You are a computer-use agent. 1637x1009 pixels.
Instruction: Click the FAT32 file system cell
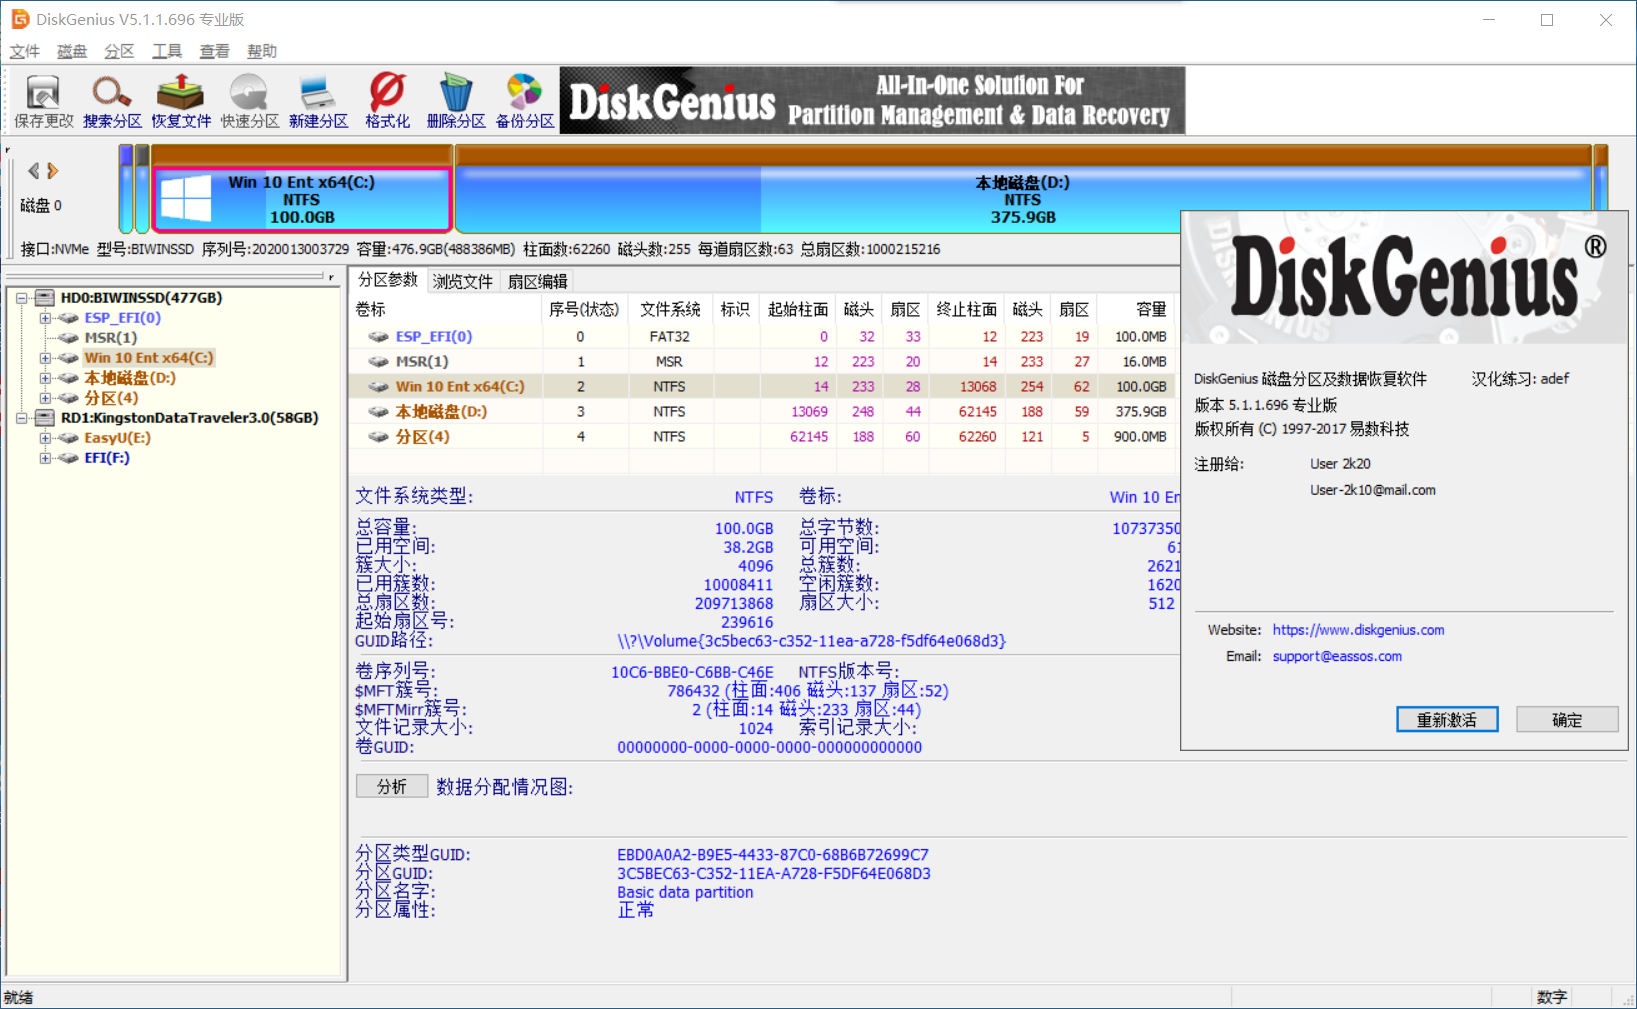(670, 337)
